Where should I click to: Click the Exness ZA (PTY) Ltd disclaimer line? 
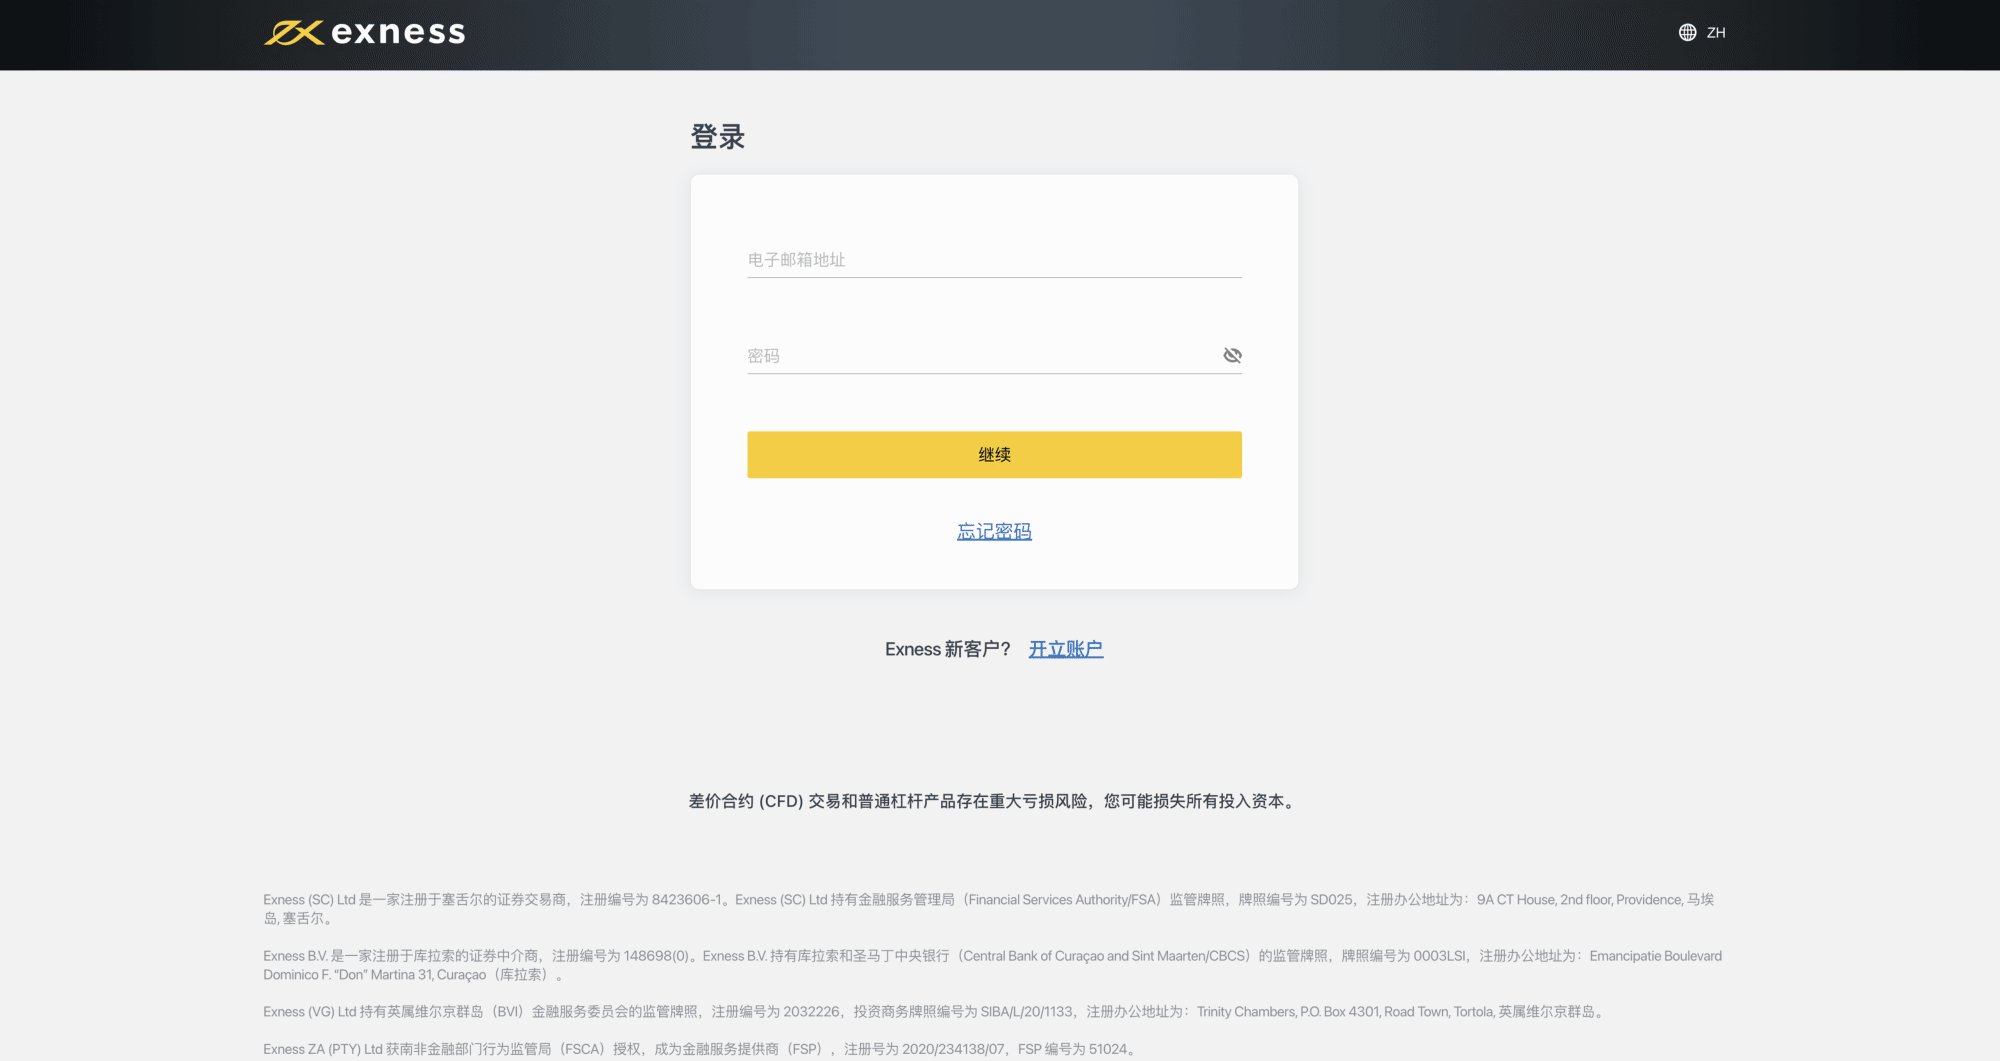702,1049
